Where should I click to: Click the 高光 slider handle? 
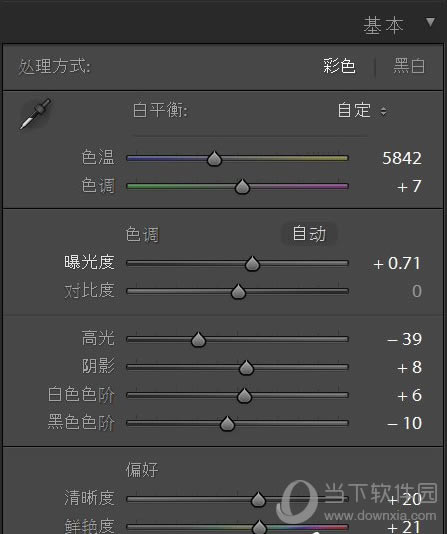tap(198, 340)
